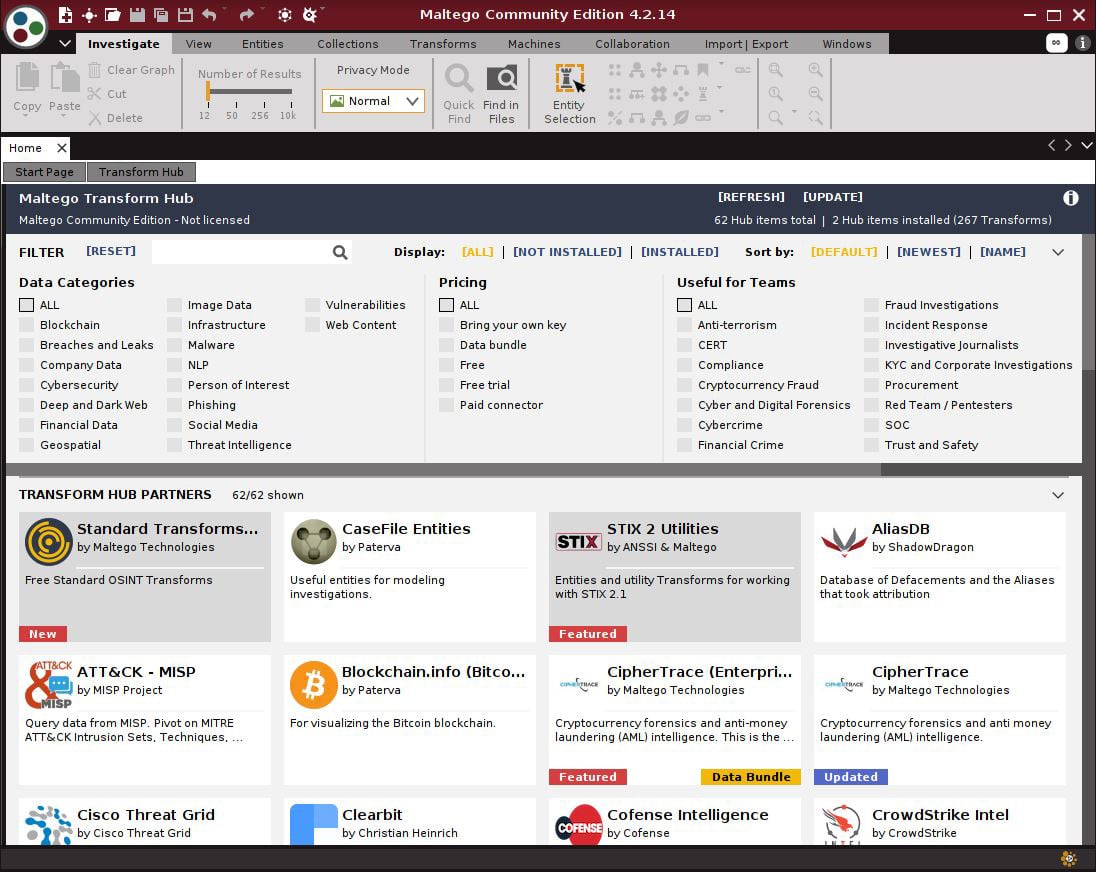Click the Clear Graph trash icon
This screenshot has width=1096, height=872.
click(94, 70)
